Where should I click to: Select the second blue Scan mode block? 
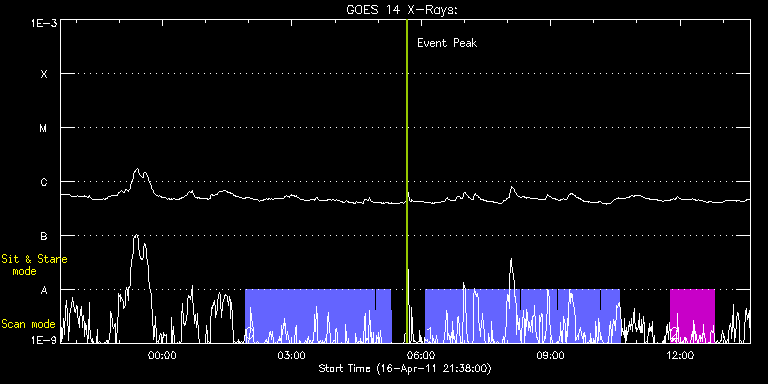(522, 316)
